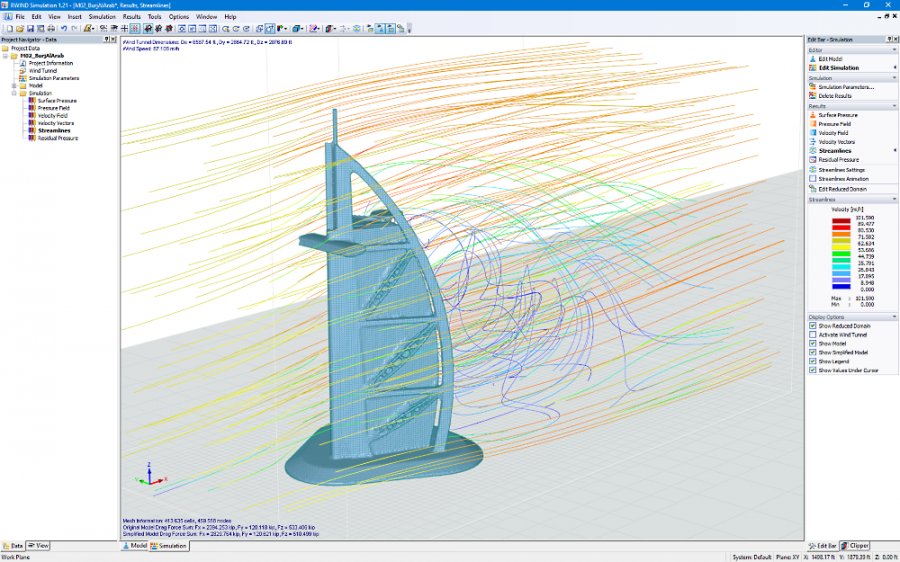
Task: Click the Wind Tunnel icon in navigator
Action: tap(23, 71)
